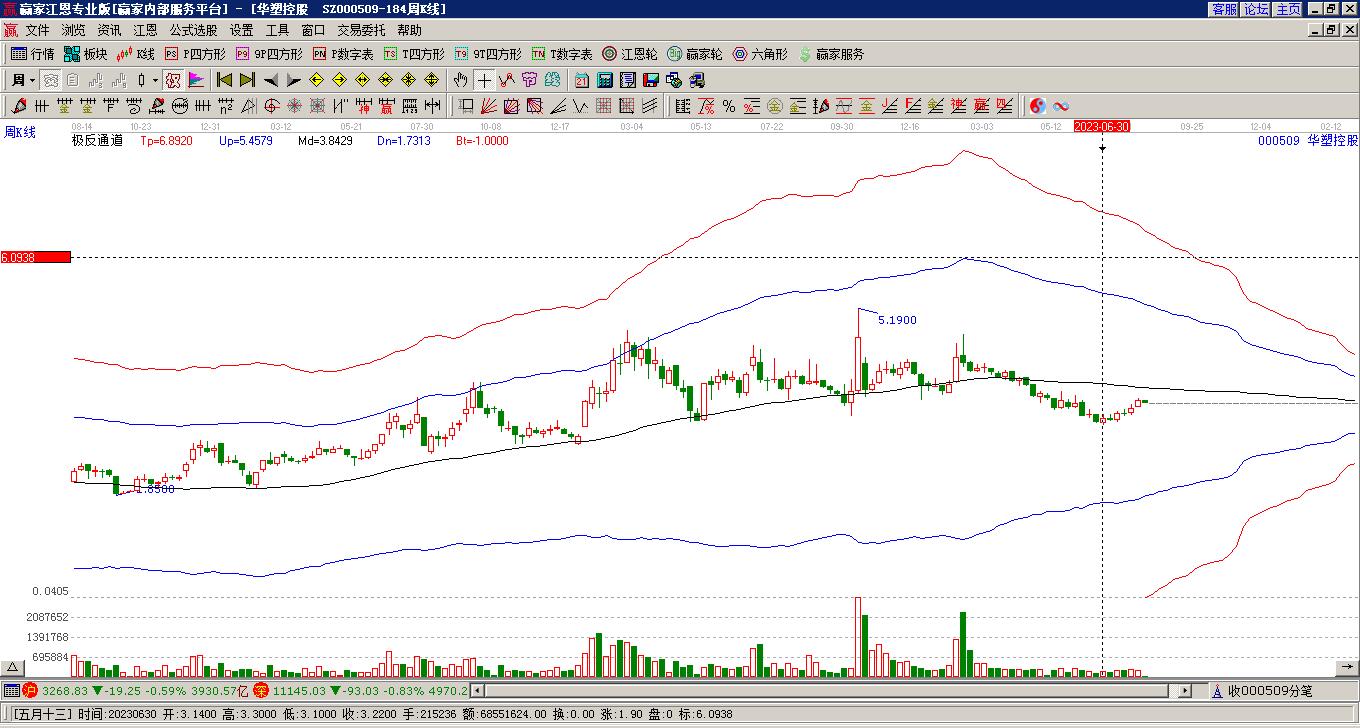
Task: Toggle the colored flag indicator button
Action: click(x=196, y=80)
